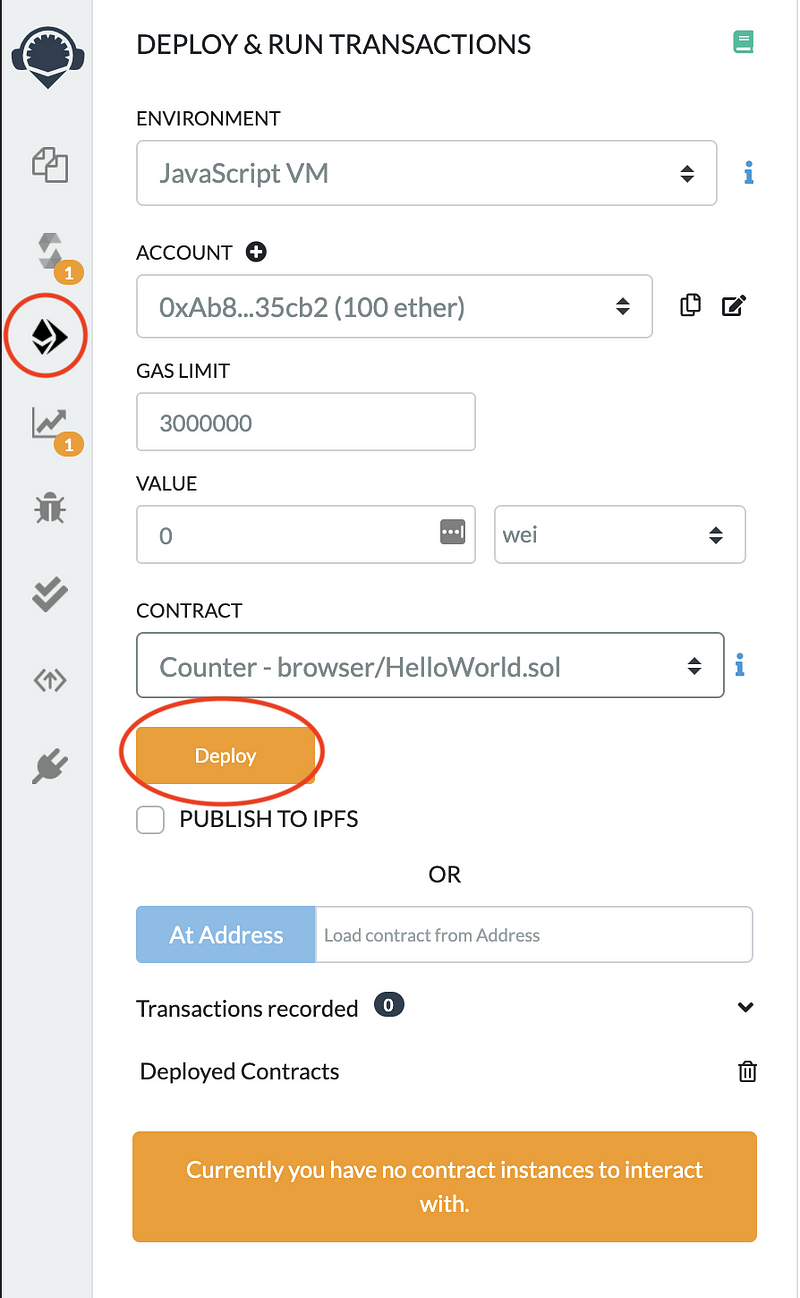Viewport: 800px width, 1298px height.
Task: Delete deployed contracts with trash icon
Action: tap(747, 1072)
